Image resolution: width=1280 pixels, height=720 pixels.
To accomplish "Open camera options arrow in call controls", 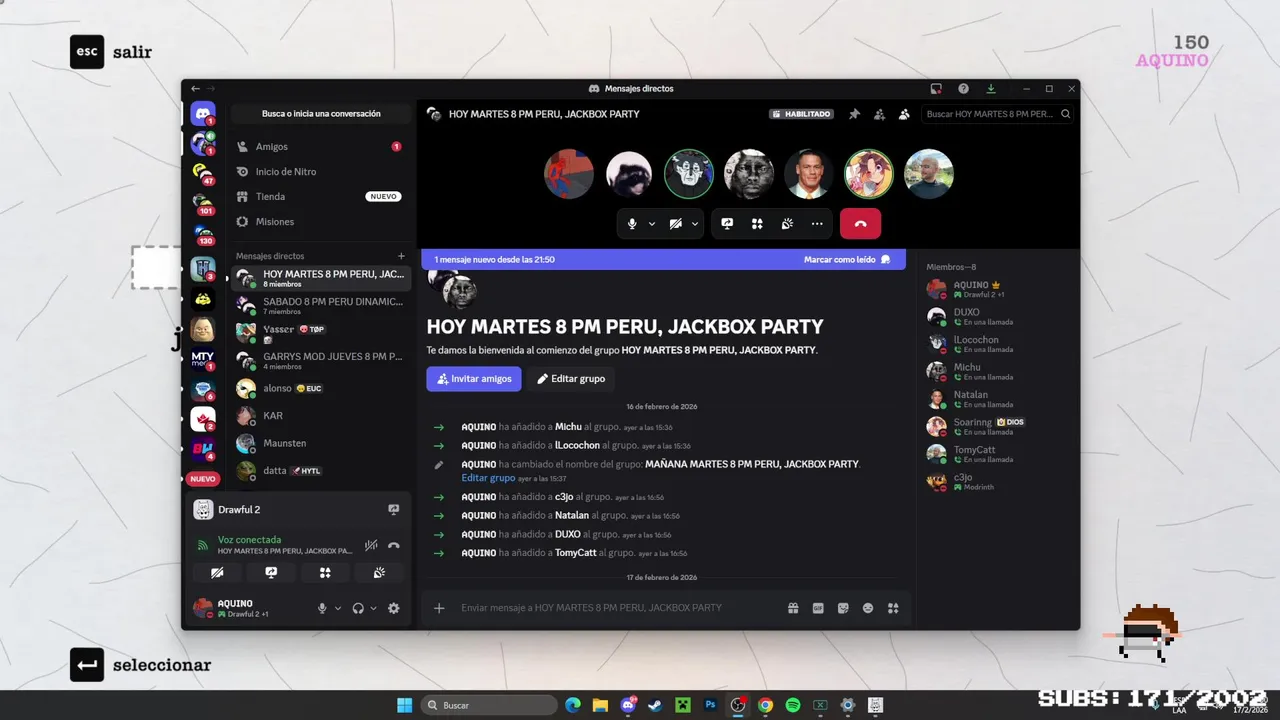I will [695, 224].
